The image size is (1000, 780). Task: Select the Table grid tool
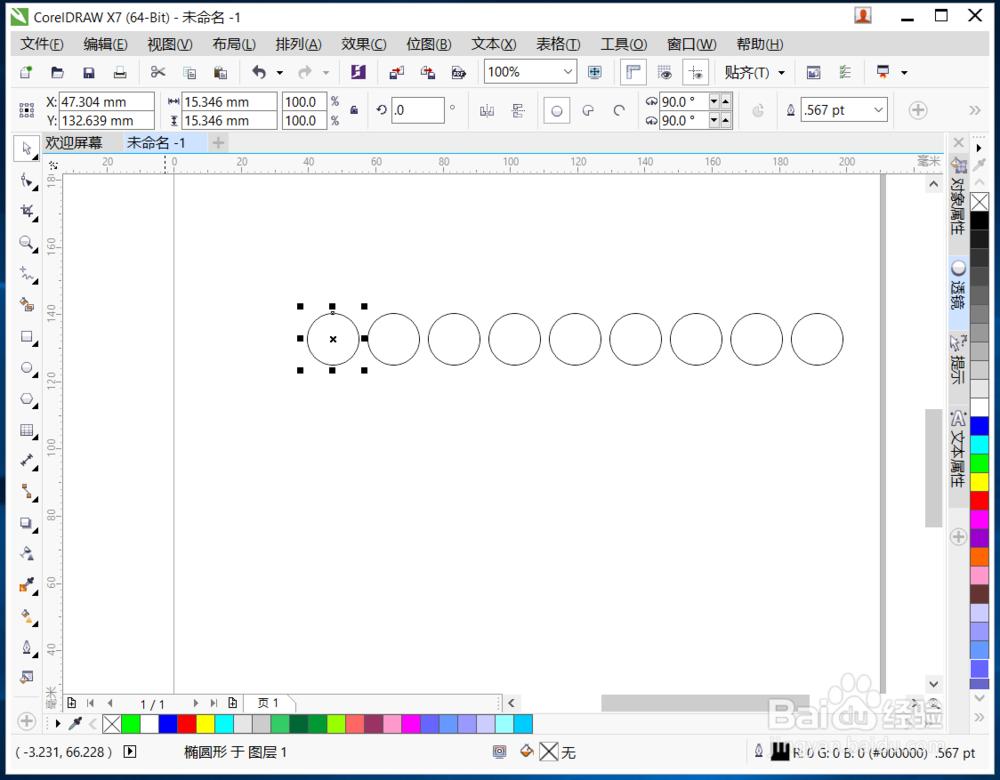26,430
